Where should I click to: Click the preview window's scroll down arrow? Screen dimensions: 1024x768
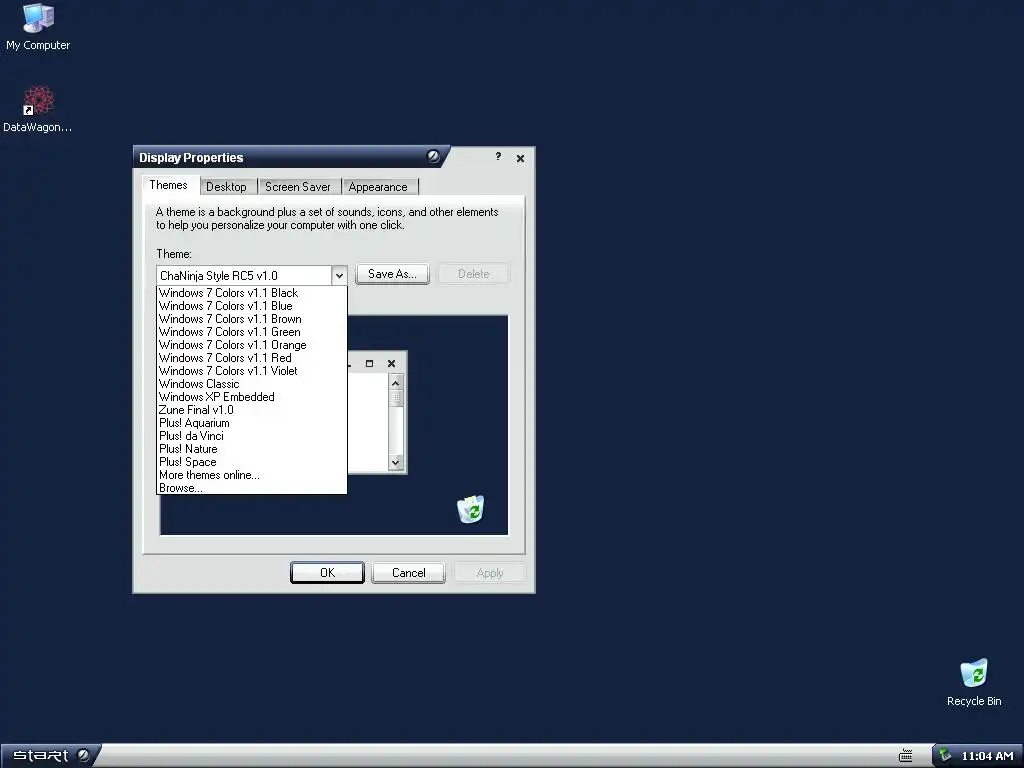point(396,462)
